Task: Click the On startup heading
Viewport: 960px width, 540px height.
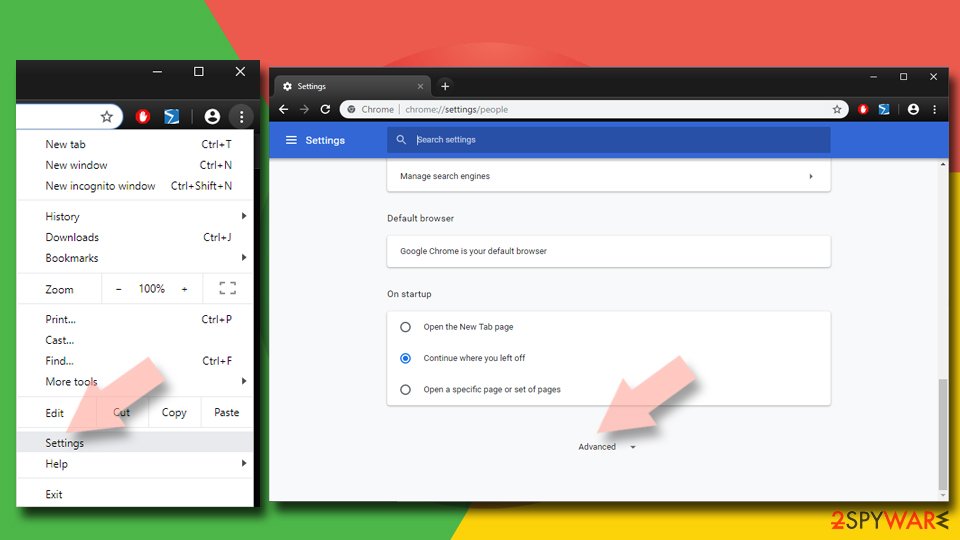Action: coord(409,294)
